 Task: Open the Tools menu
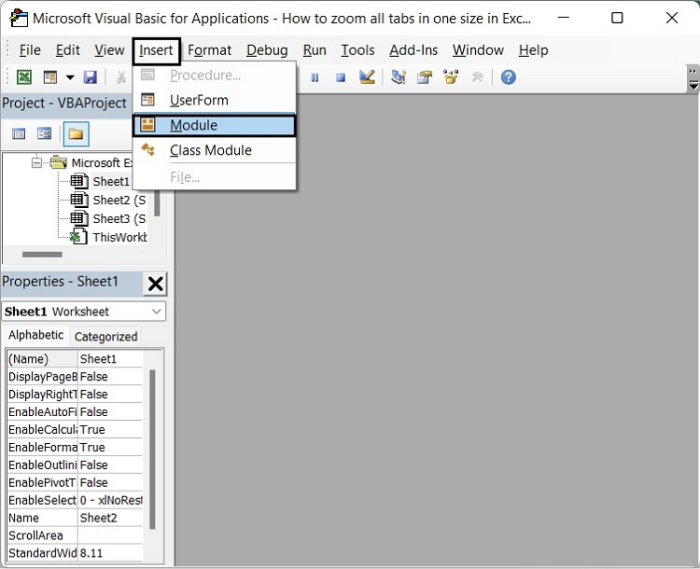pyautogui.click(x=358, y=50)
